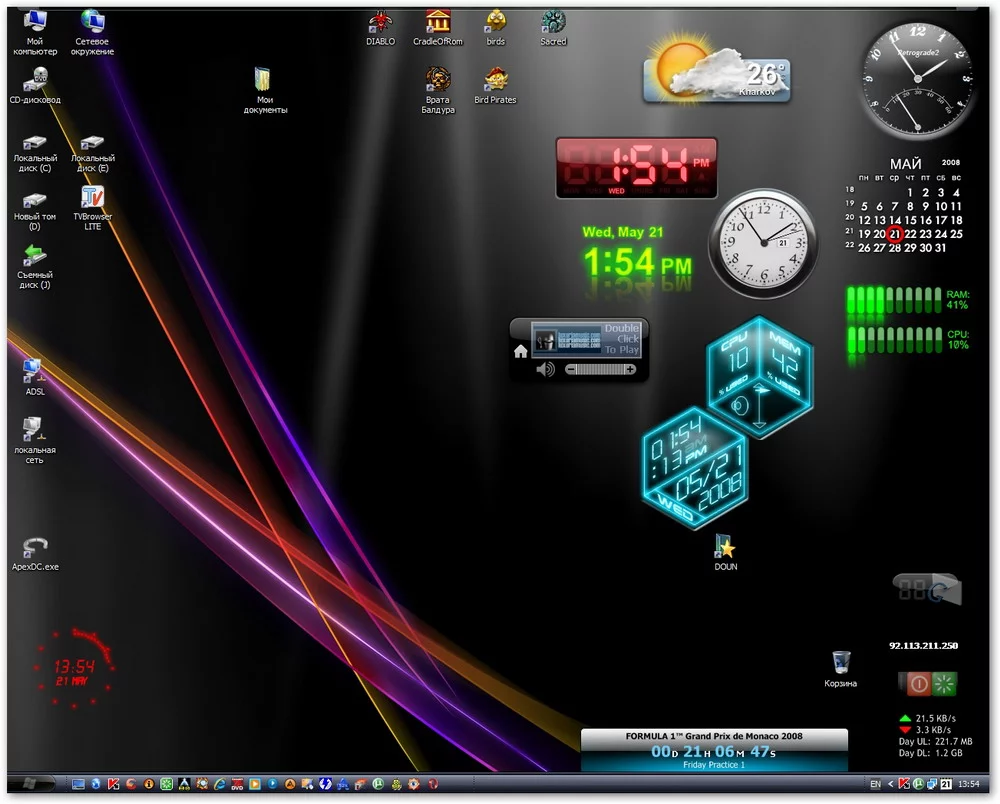Screen dimensions: 1000x804
Task: Open the Врата Балдура game icon
Action: tap(438, 80)
